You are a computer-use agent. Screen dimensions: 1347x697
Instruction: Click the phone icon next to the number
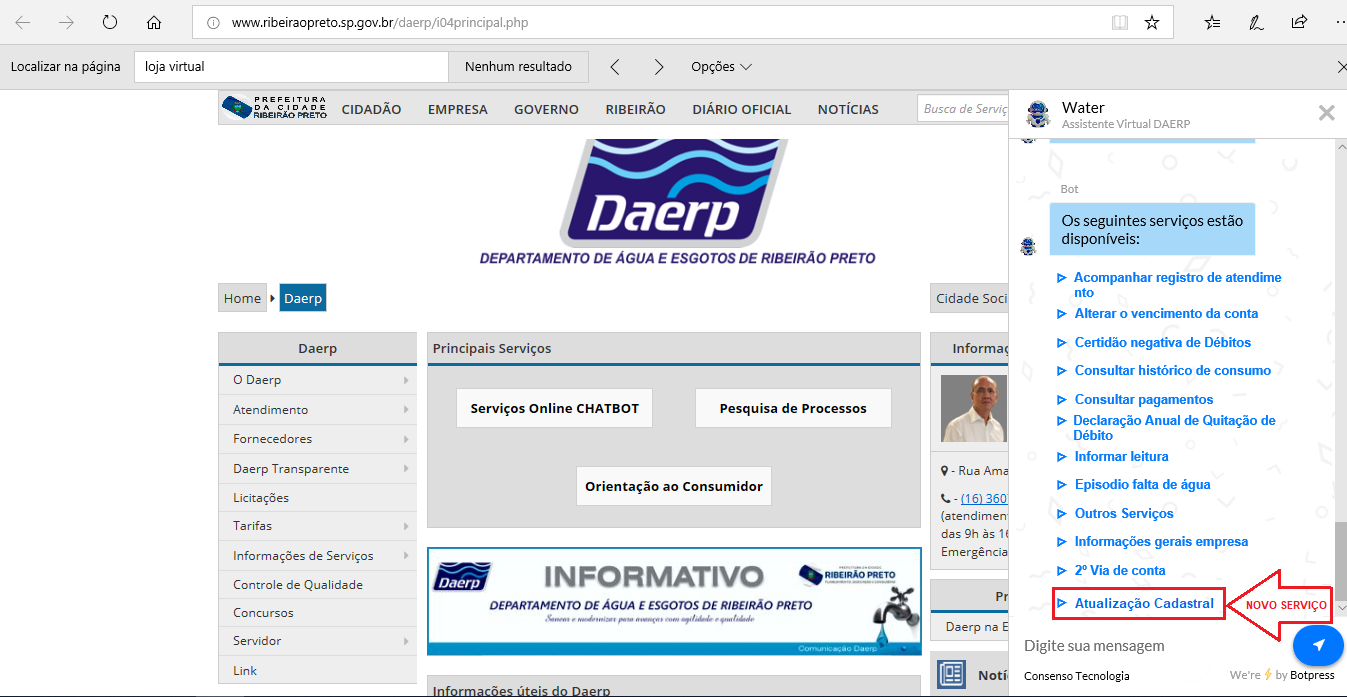tap(945, 498)
